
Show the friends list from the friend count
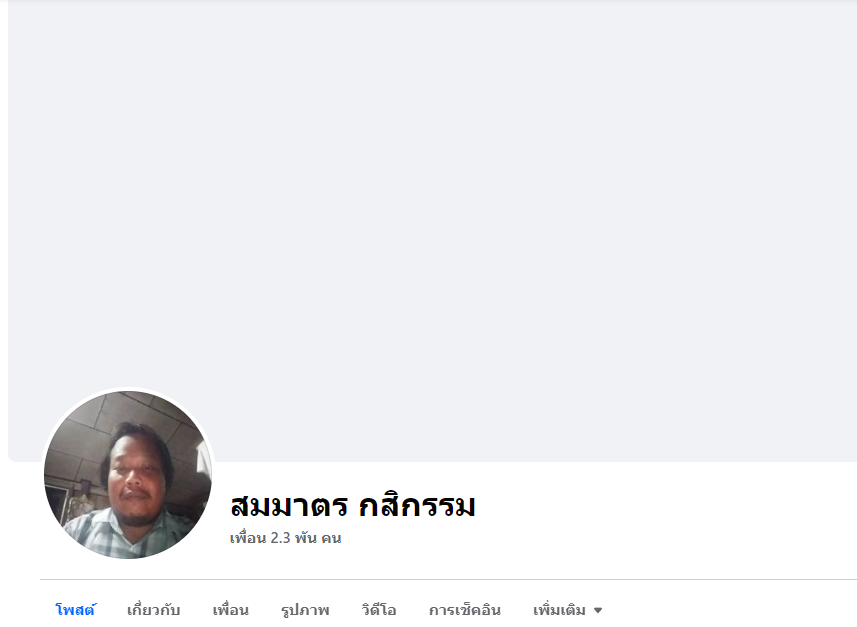pos(285,538)
